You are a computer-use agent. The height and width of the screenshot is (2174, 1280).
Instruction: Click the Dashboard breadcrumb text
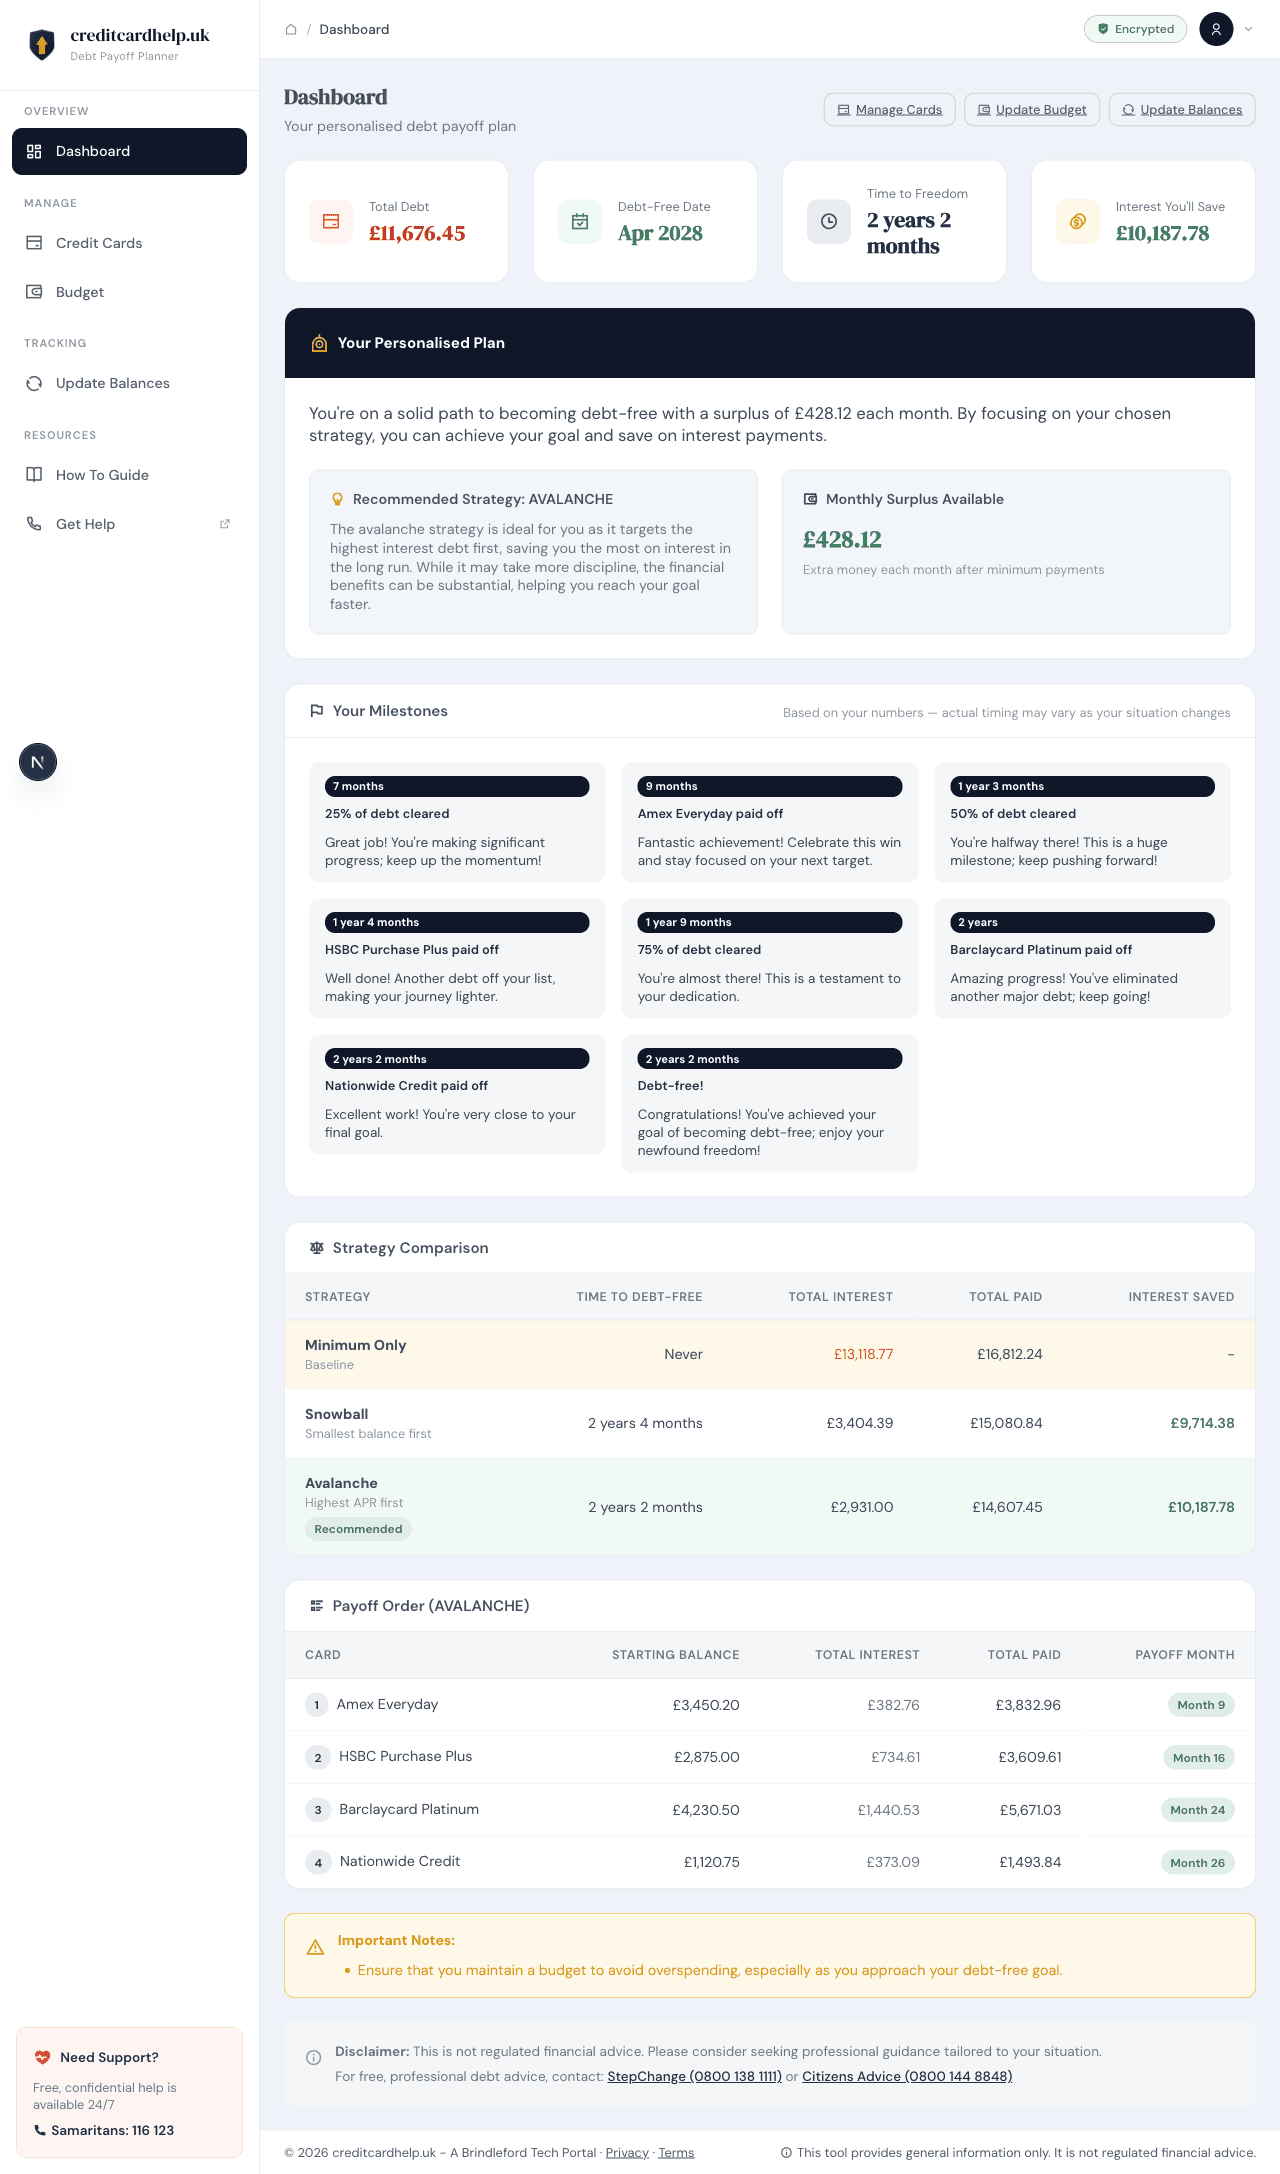pos(354,29)
